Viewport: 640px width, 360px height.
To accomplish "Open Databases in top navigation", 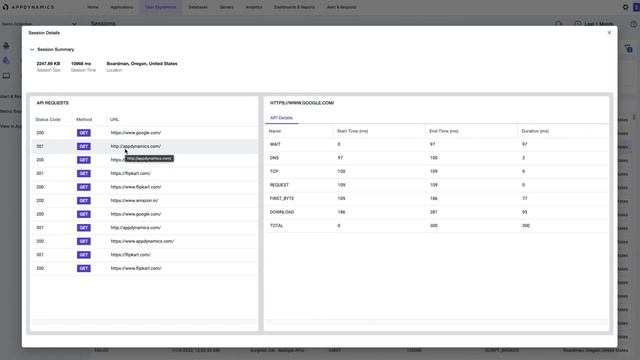I will [x=198, y=7].
